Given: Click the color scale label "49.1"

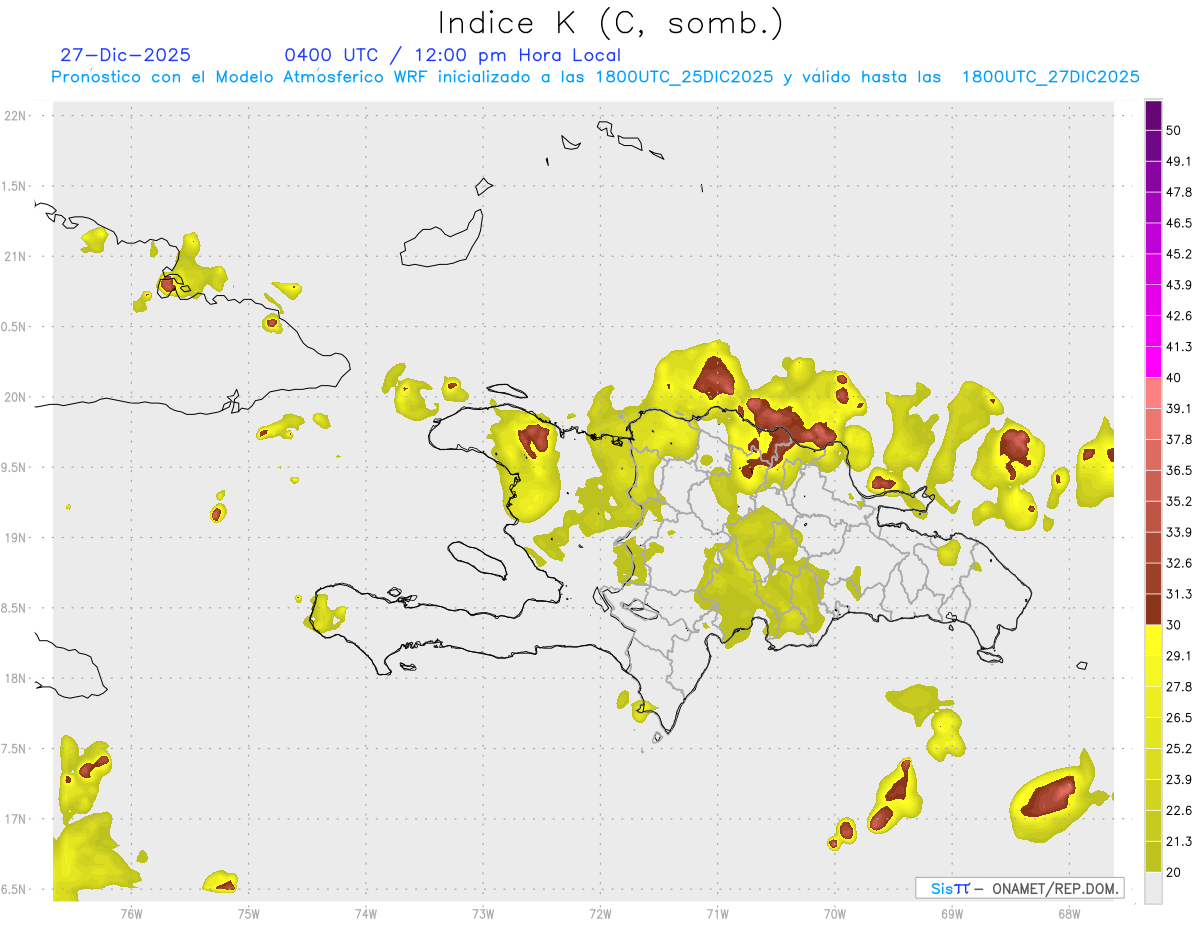Looking at the screenshot, I should [1179, 161].
